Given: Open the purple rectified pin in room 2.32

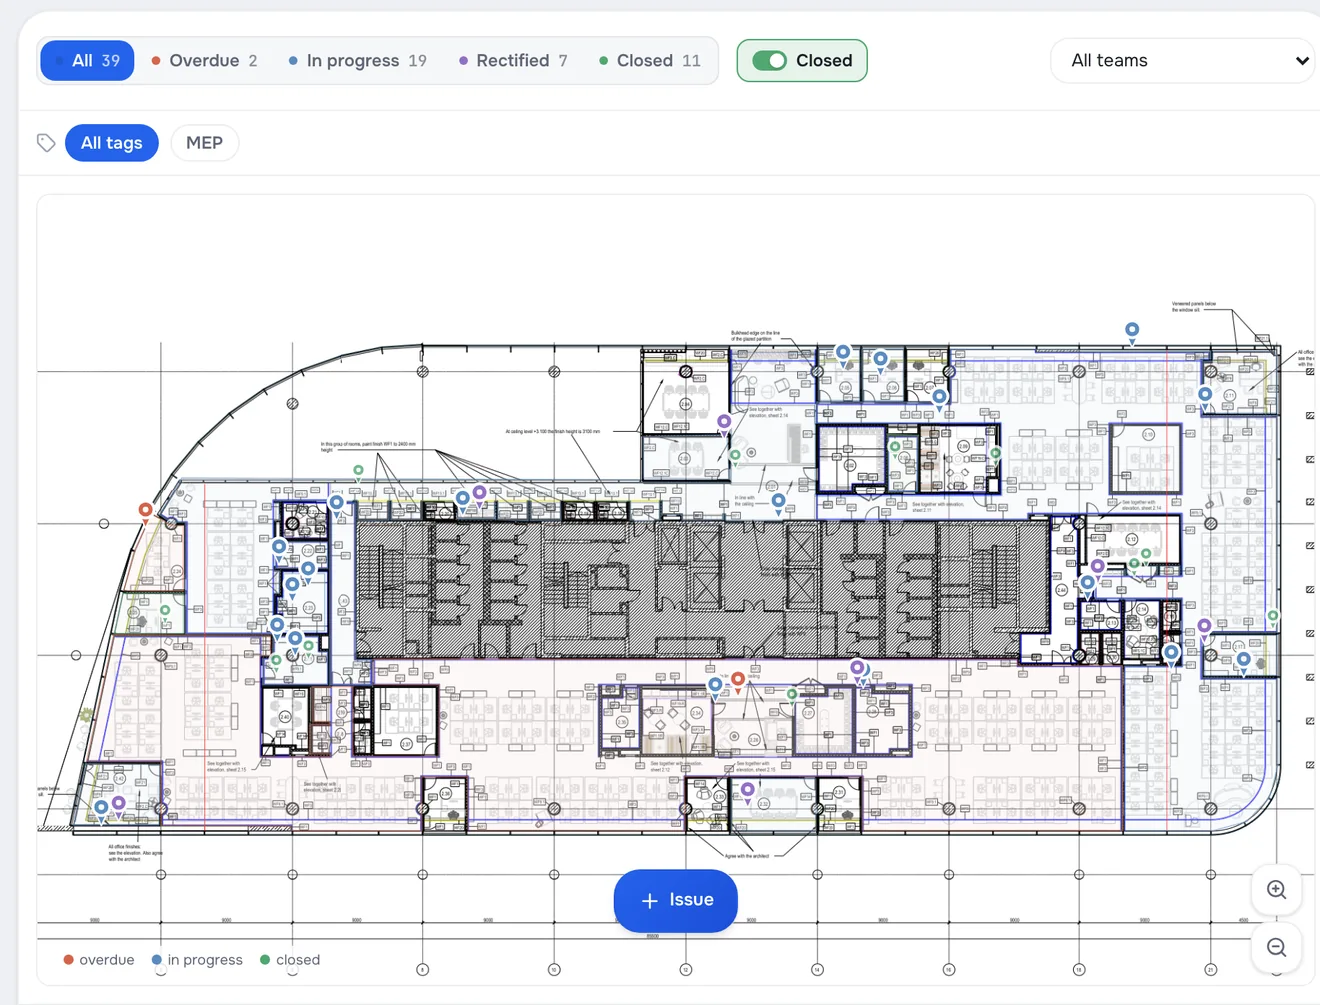Looking at the screenshot, I should (748, 792).
